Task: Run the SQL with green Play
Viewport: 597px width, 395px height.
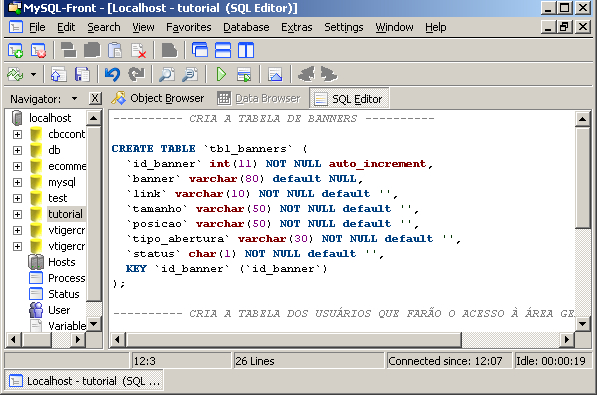Action: pyautogui.click(x=221, y=74)
